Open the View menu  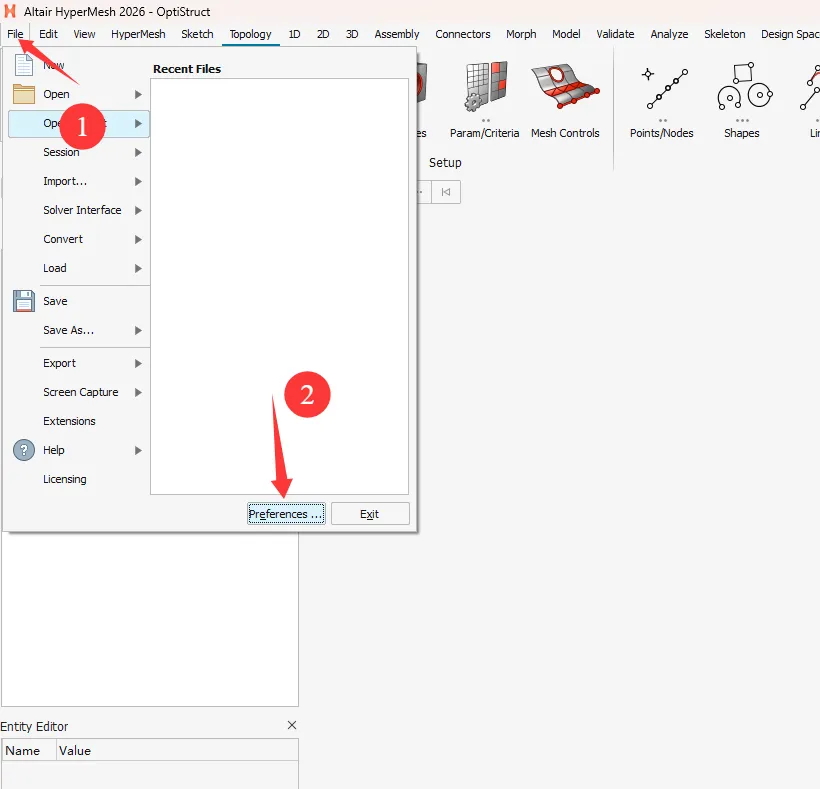(x=84, y=34)
